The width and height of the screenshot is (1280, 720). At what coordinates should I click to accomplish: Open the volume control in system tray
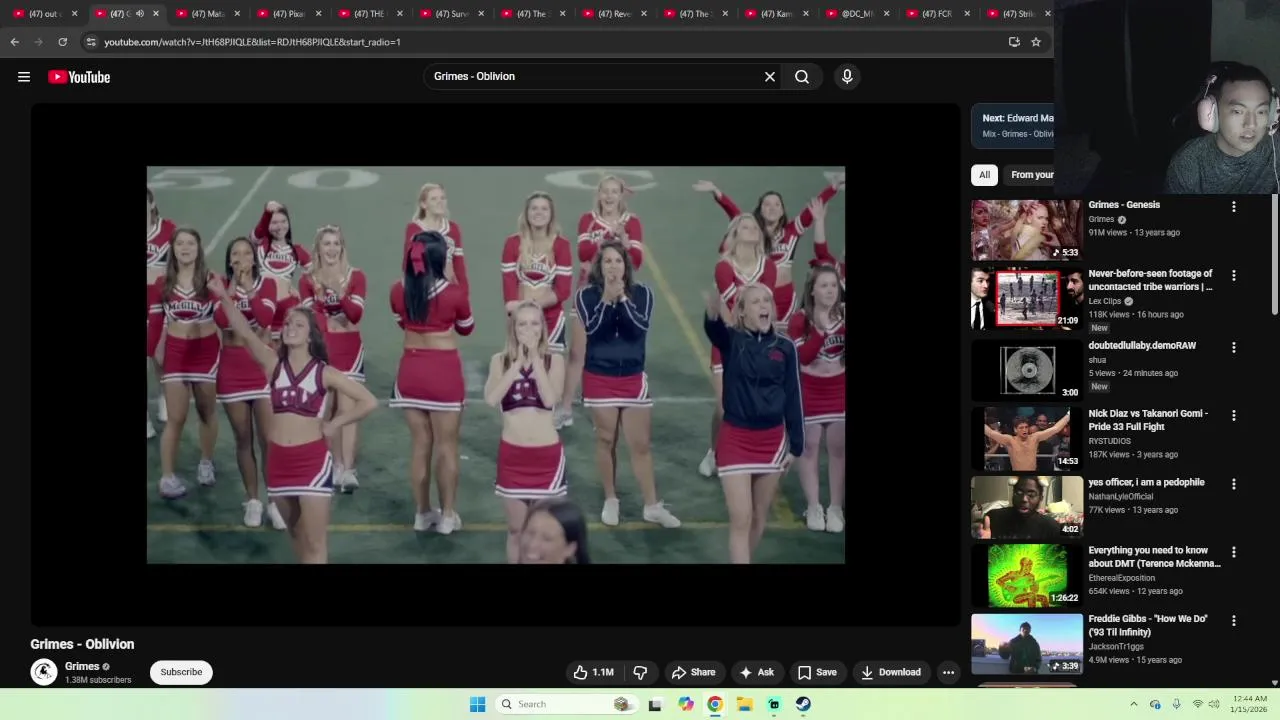coord(1215,704)
